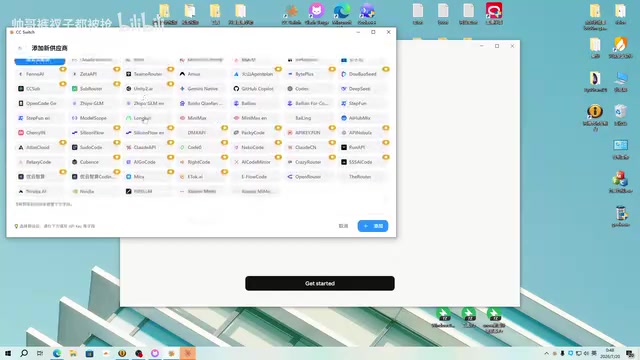Viewport: 640px width, 360px height.
Task: Go back using the arrow beside 添加新供应商
Action: pos(20,48)
